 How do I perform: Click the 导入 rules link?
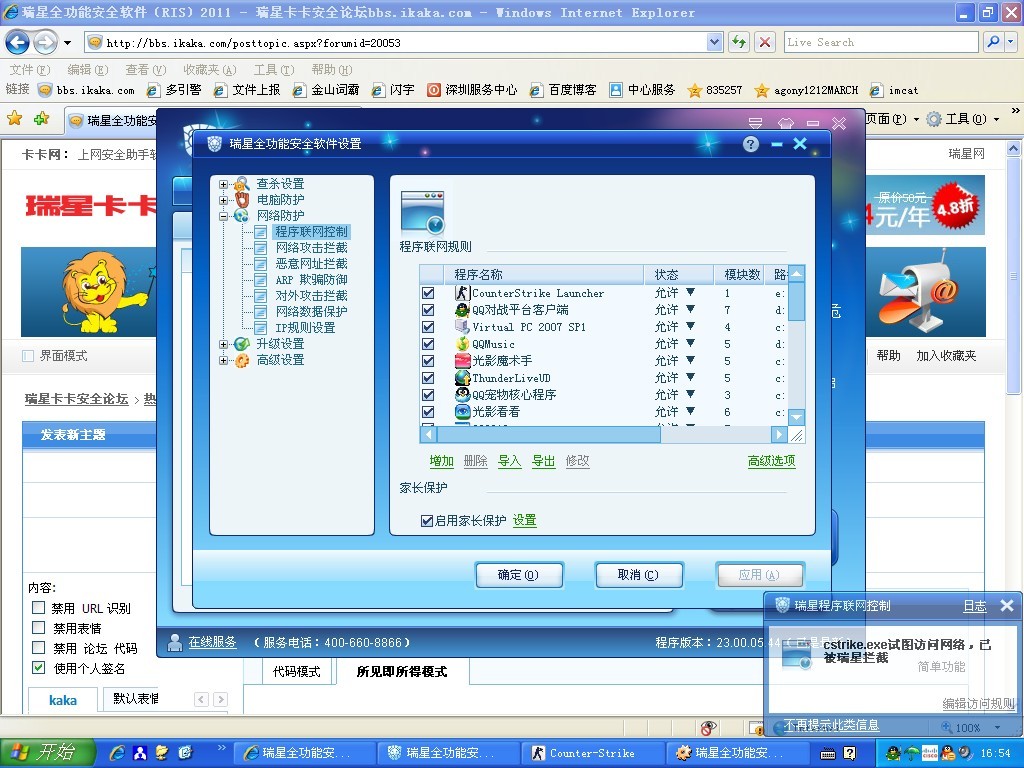point(509,461)
